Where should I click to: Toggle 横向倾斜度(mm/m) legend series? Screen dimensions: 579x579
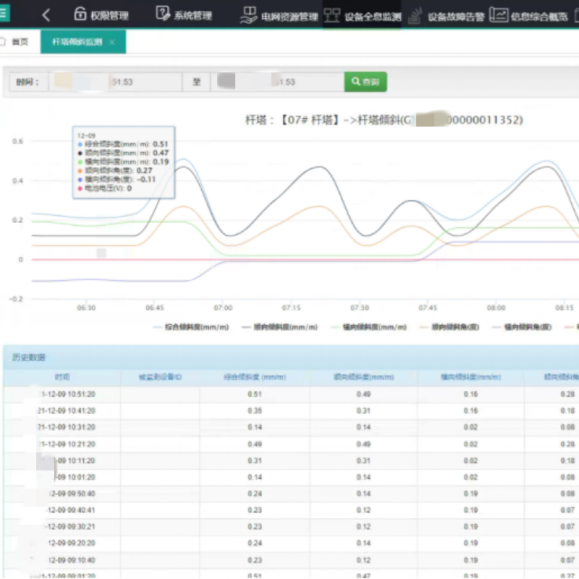coord(369,327)
